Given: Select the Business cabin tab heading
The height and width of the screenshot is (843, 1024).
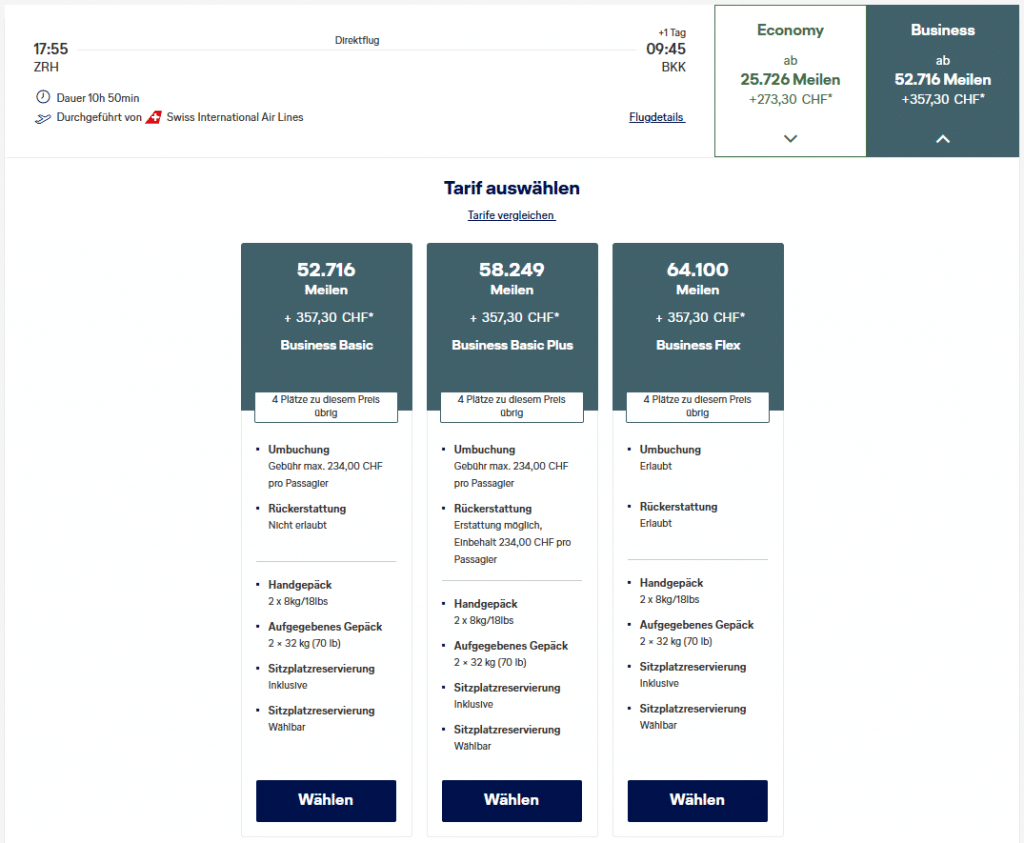Looking at the screenshot, I should [x=942, y=30].
